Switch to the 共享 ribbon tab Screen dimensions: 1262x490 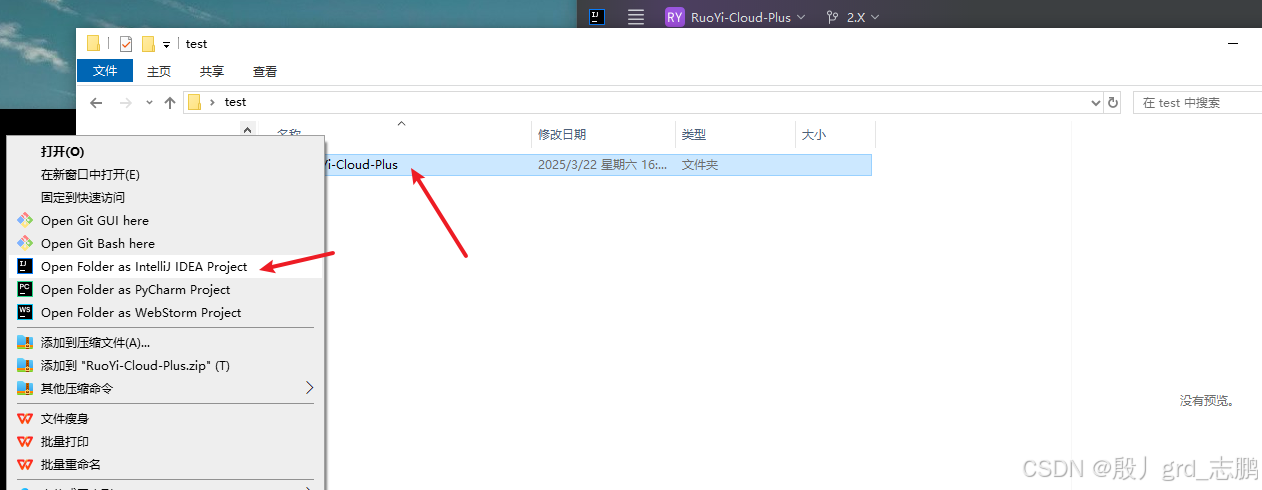[212, 71]
